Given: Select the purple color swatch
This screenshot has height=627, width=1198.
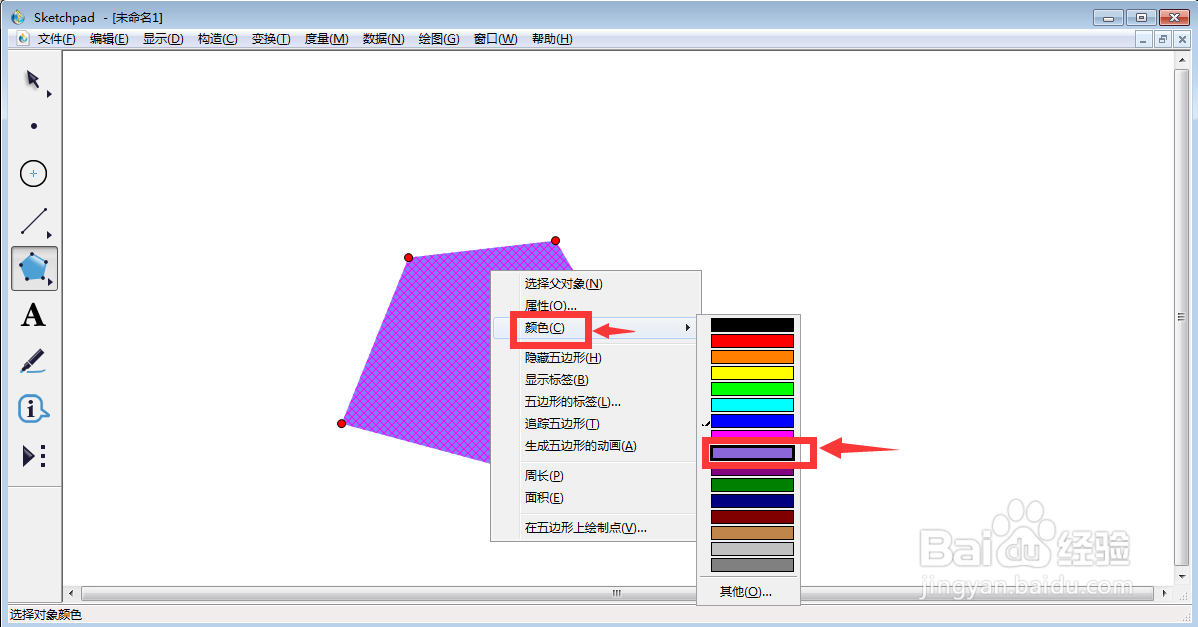Looking at the screenshot, I should coord(752,452).
